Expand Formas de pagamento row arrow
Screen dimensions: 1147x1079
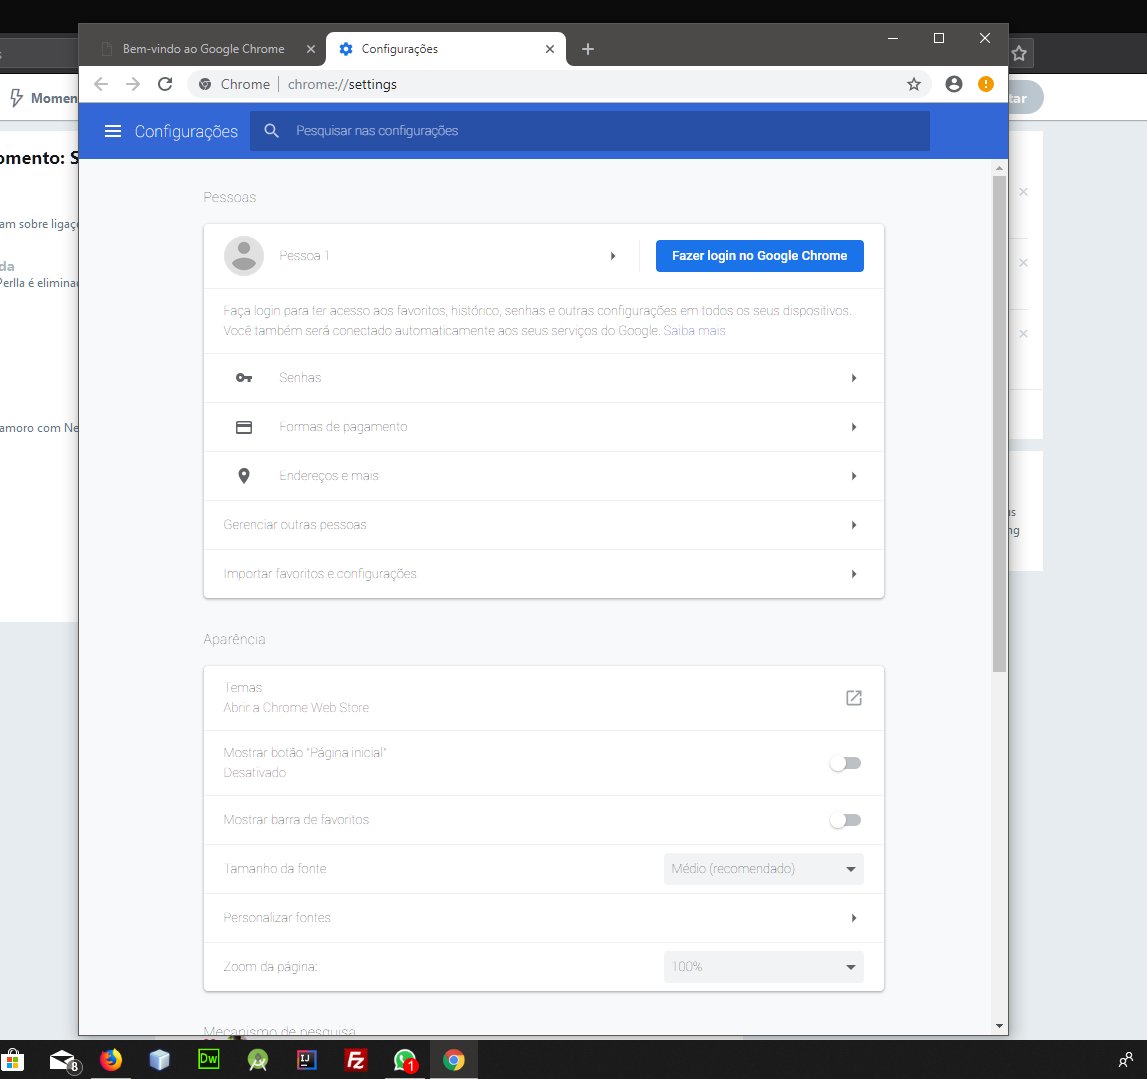pos(854,427)
